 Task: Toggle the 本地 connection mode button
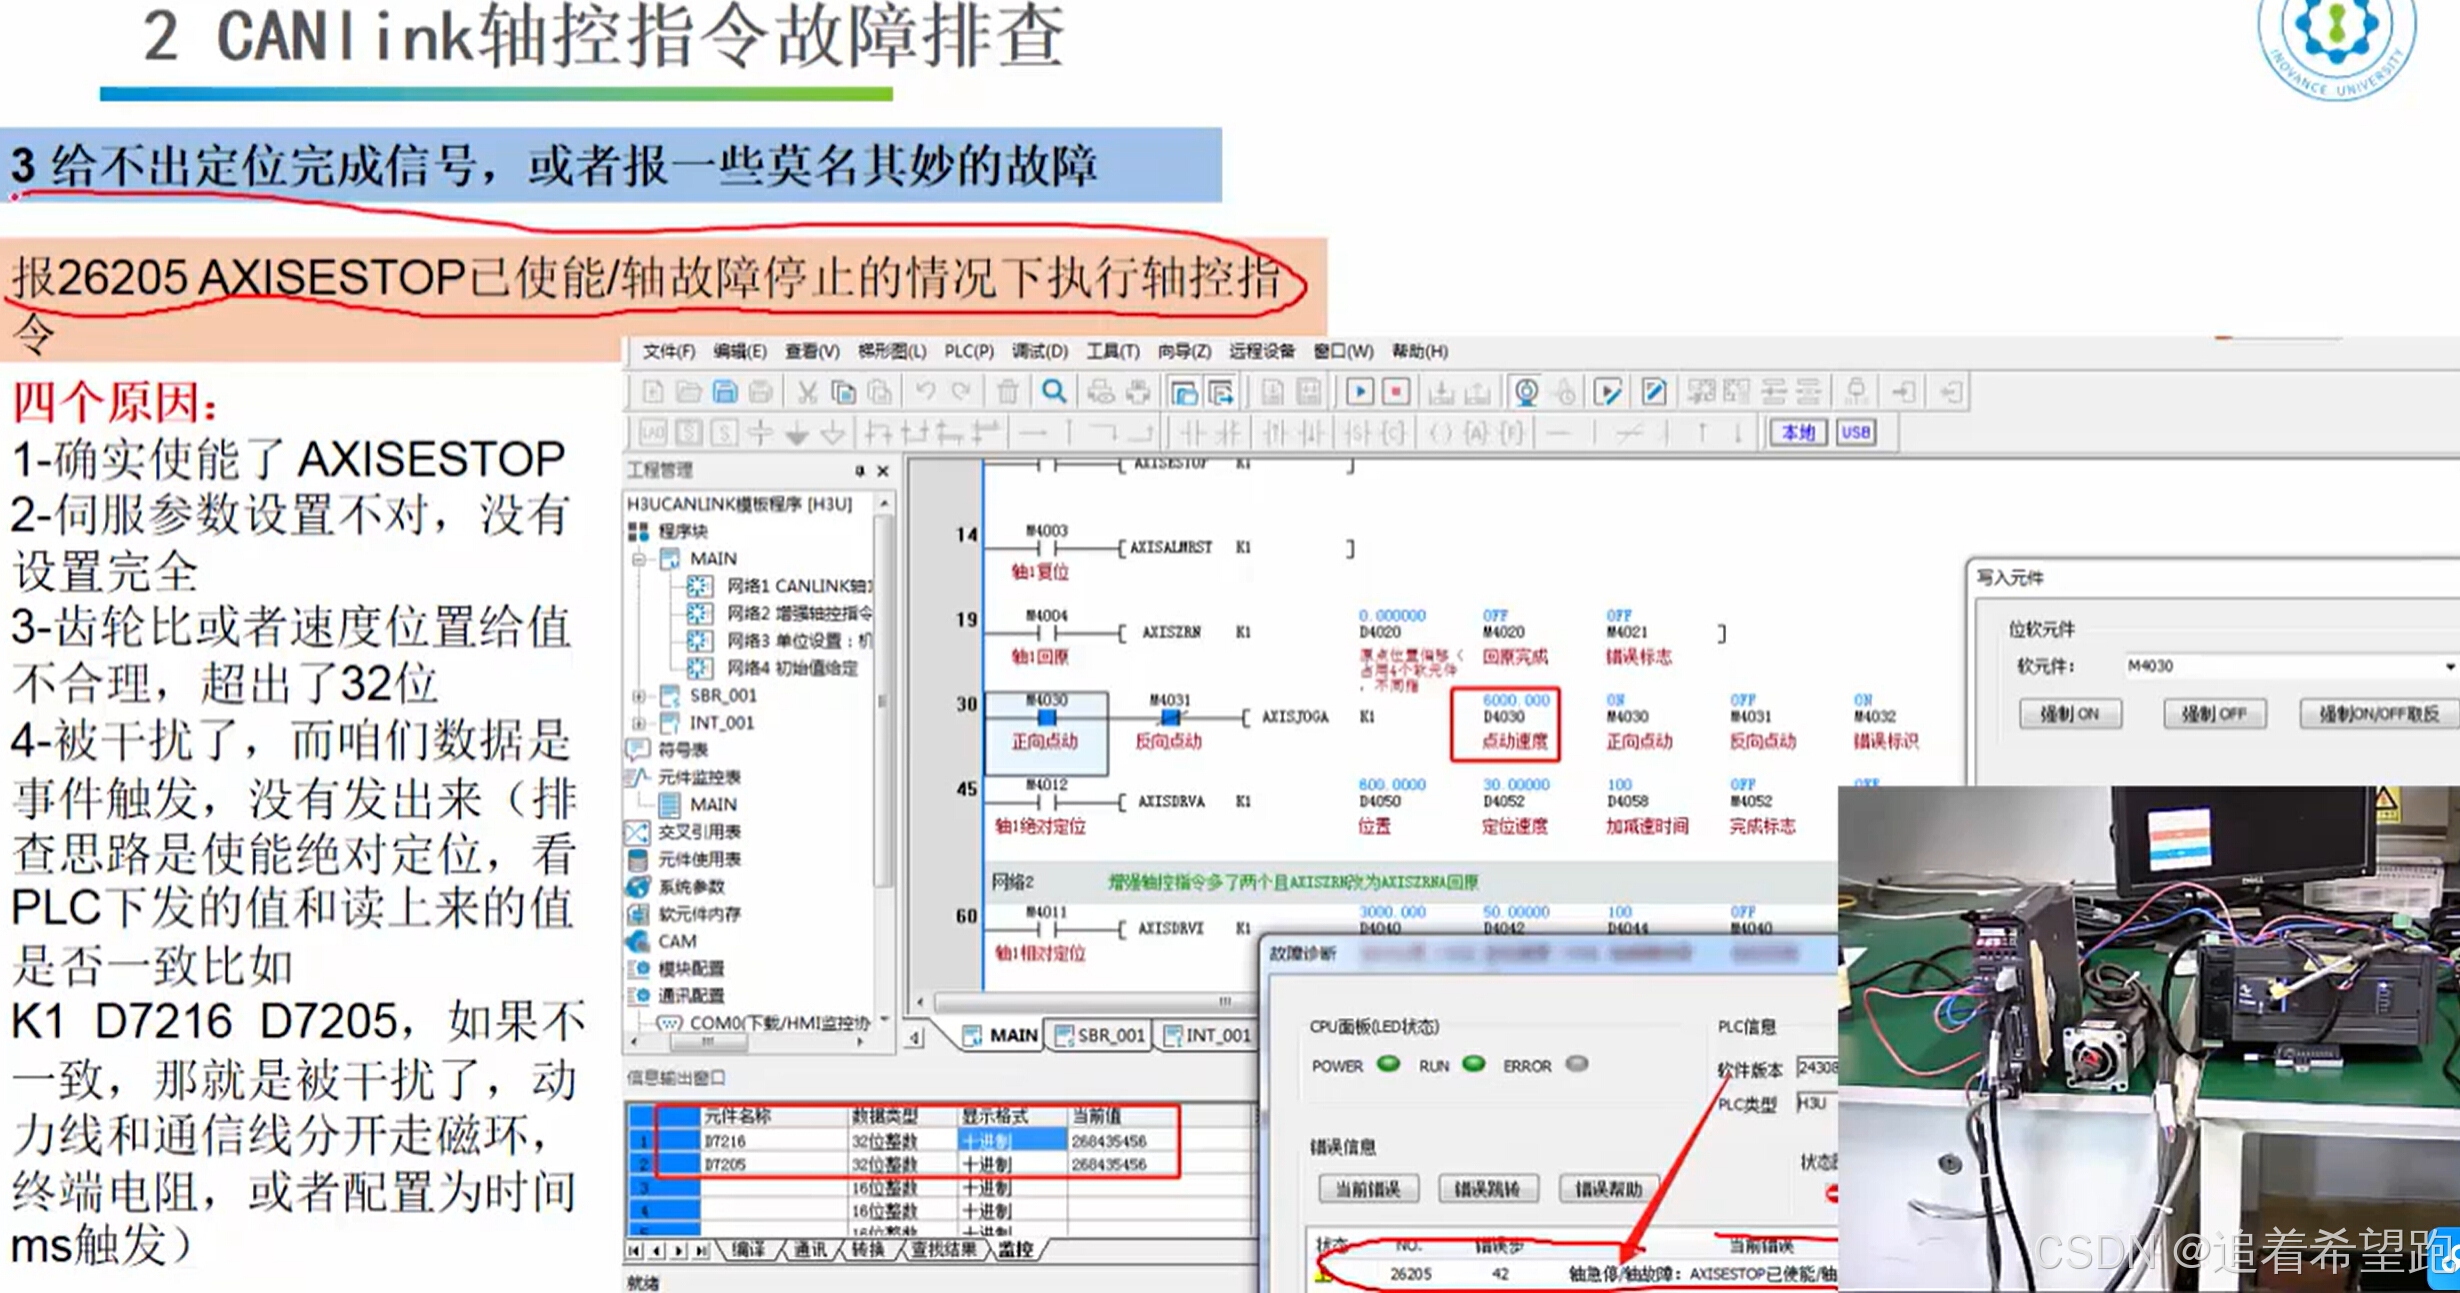(1798, 432)
